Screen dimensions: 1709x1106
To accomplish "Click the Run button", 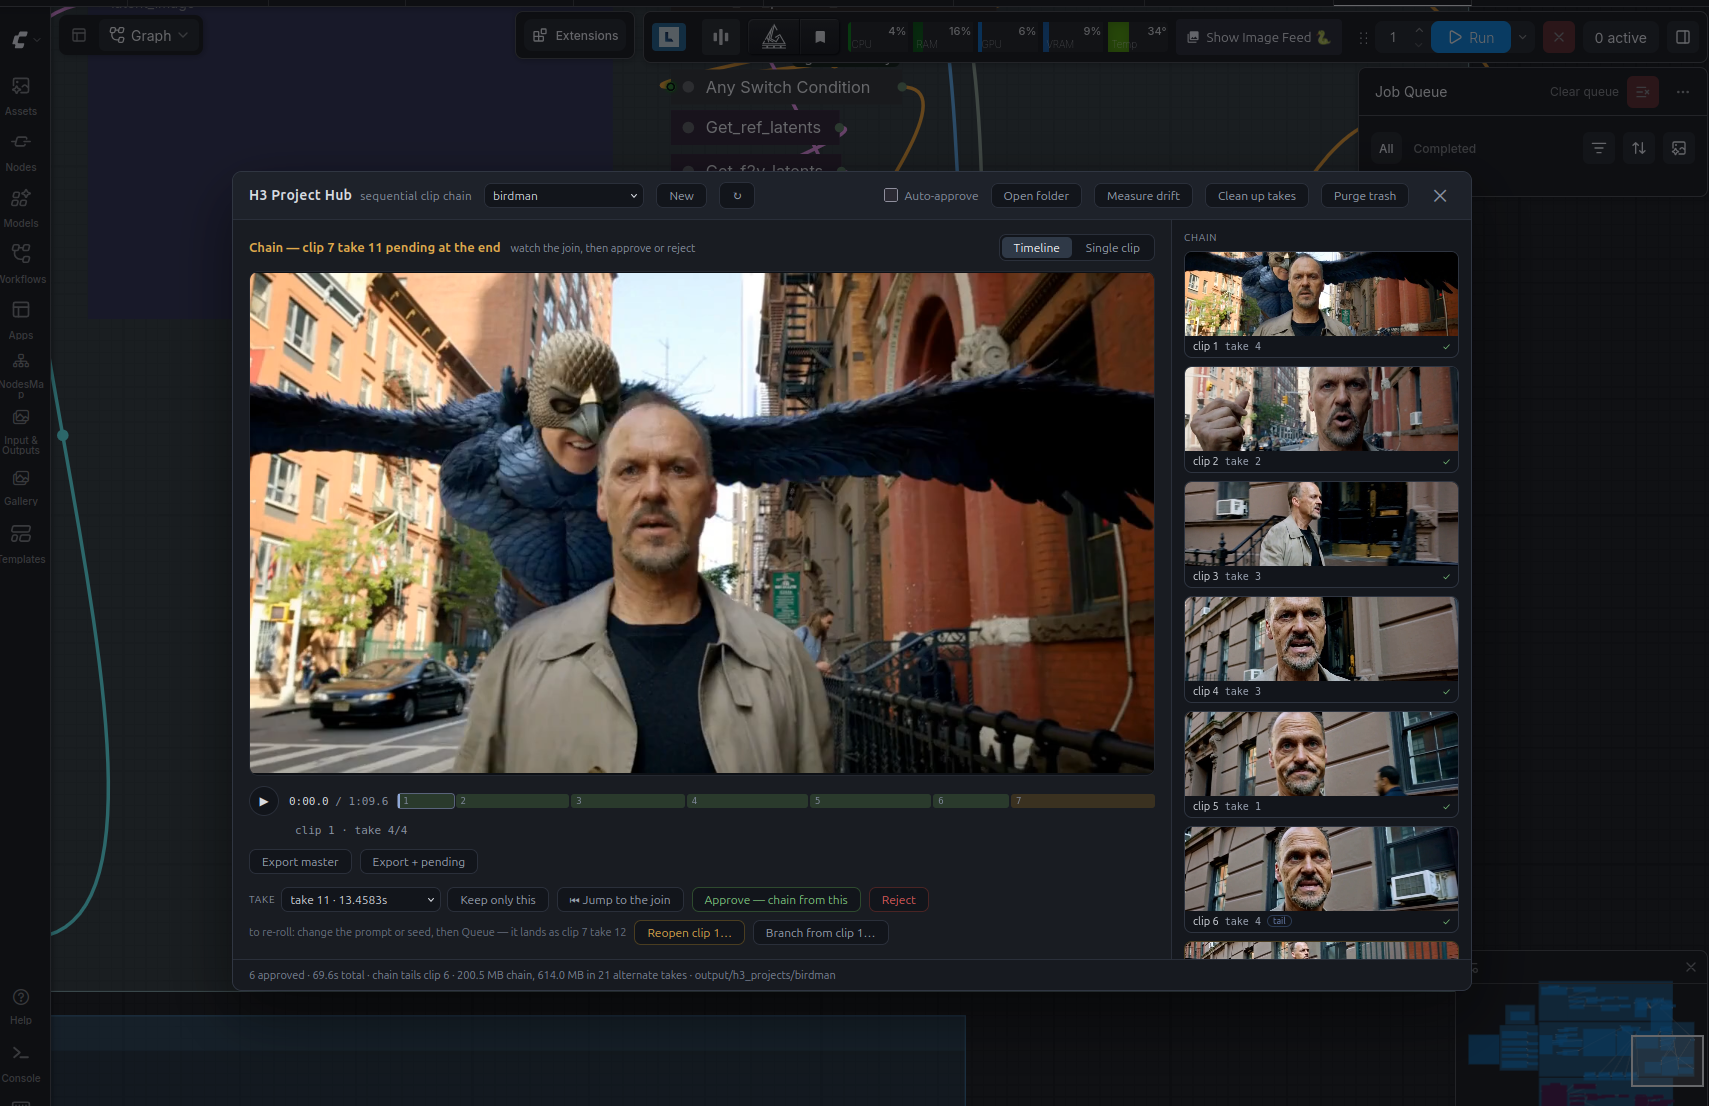I will tap(1471, 38).
